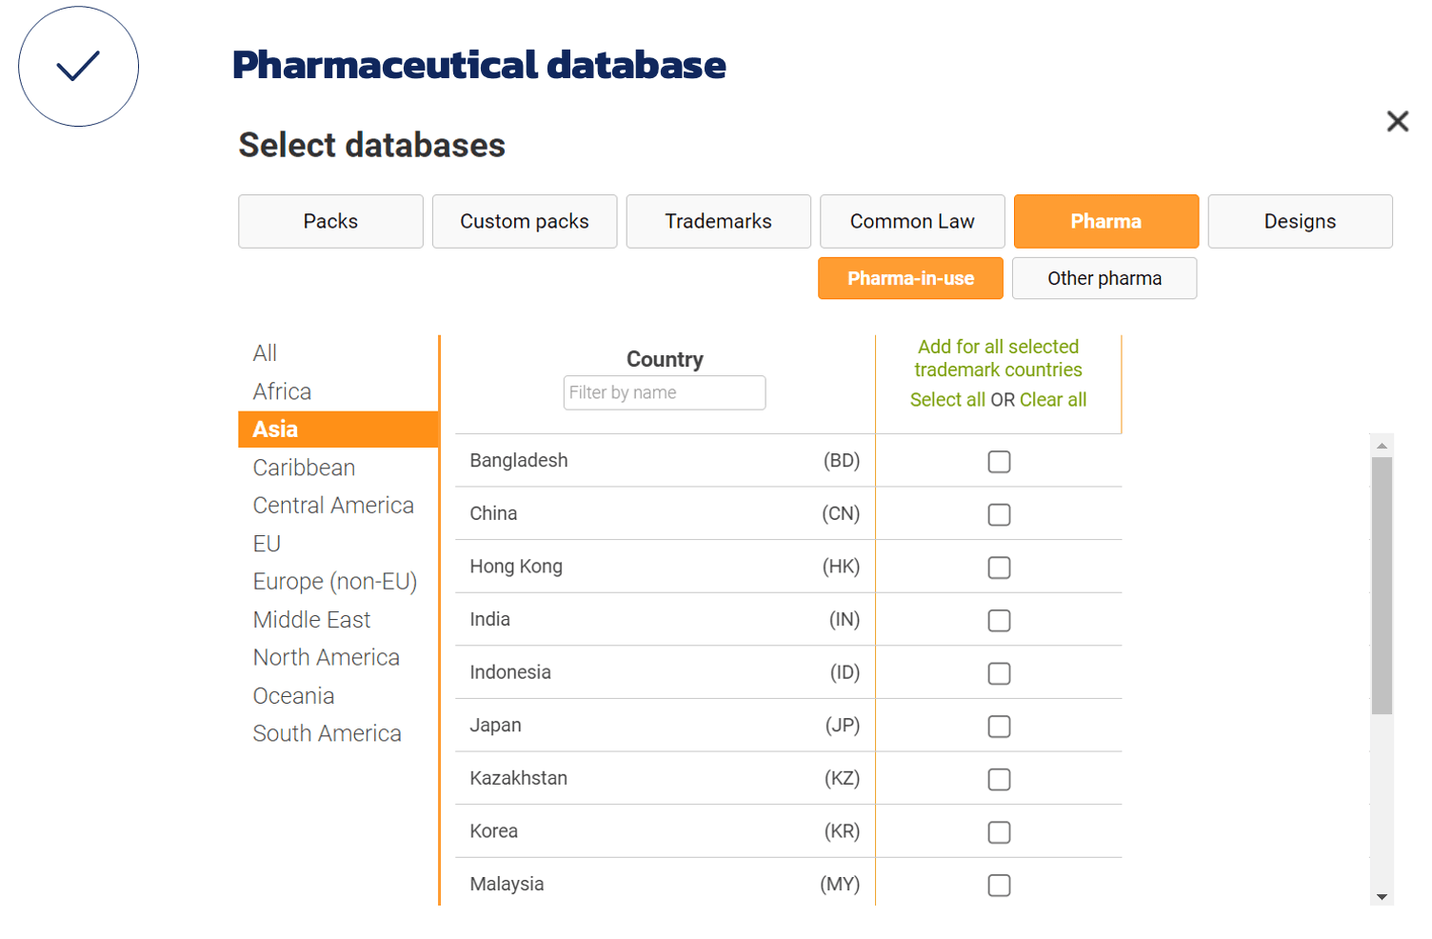Screen dimensions: 1432x939
Task: Toggle the checkbox for Korea
Action: click(x=999, y=832)
